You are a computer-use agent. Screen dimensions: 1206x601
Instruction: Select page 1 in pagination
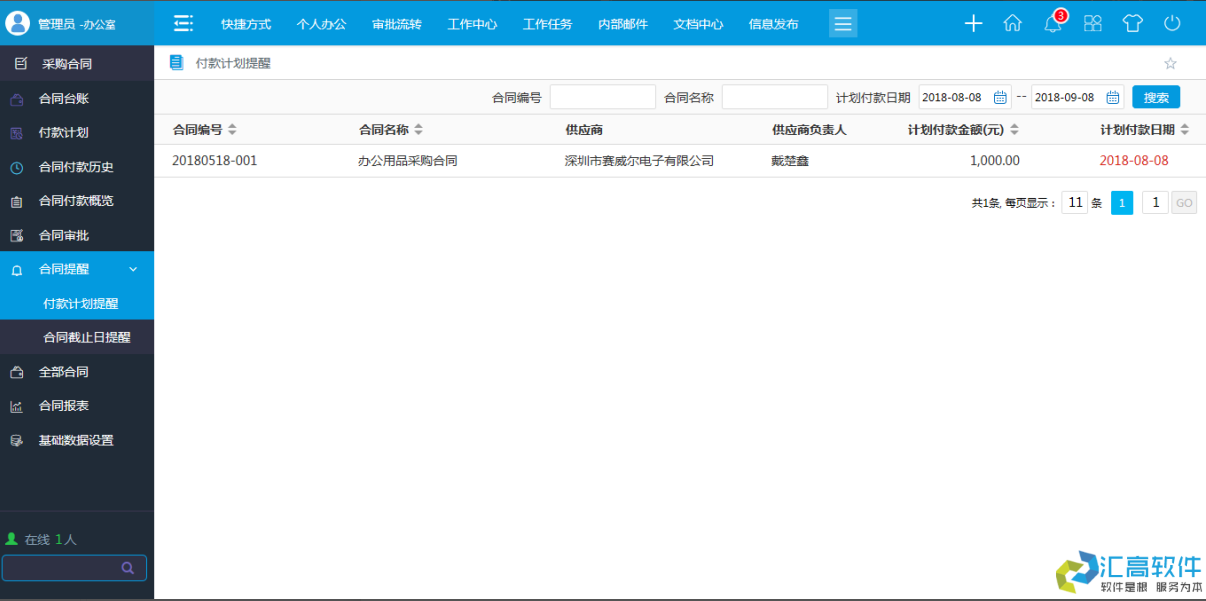1121,202
